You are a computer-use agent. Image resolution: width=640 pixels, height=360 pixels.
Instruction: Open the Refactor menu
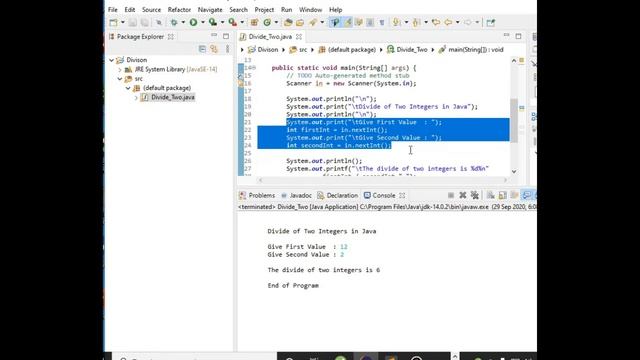(179, 9)
